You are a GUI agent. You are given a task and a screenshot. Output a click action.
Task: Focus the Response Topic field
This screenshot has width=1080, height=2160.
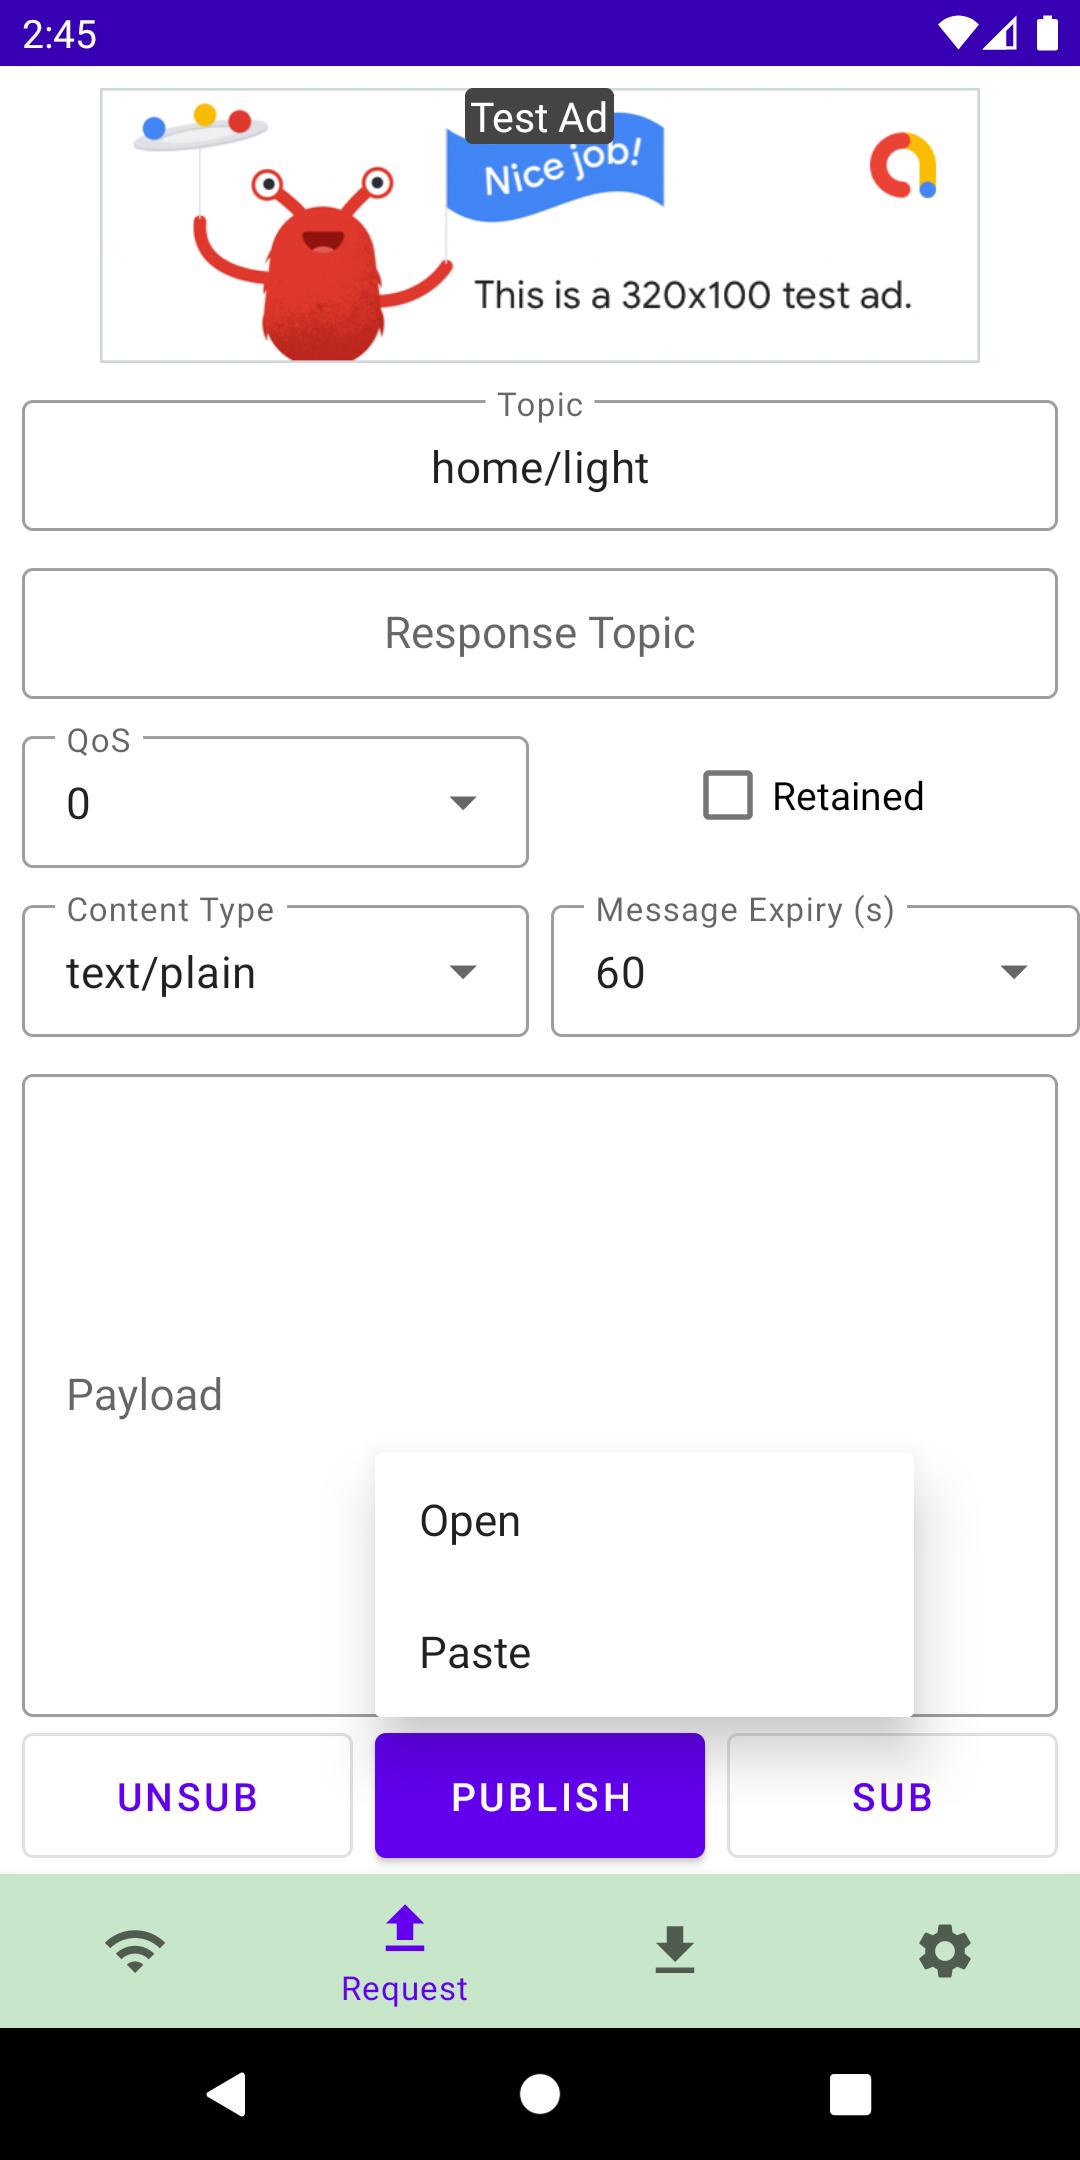pyautogui.click(x=540, y=633)
